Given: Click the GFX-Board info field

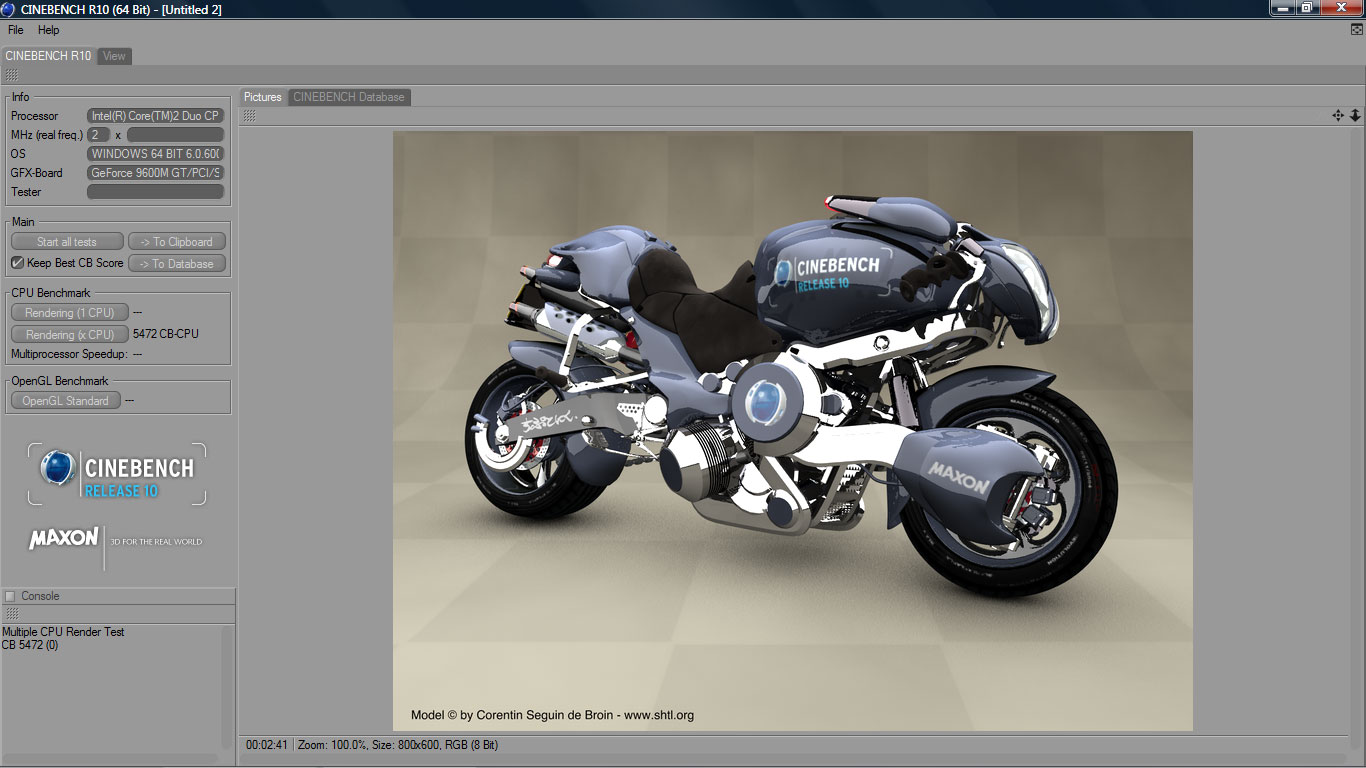Looking at the screenshot, I should tap(155, 173).
